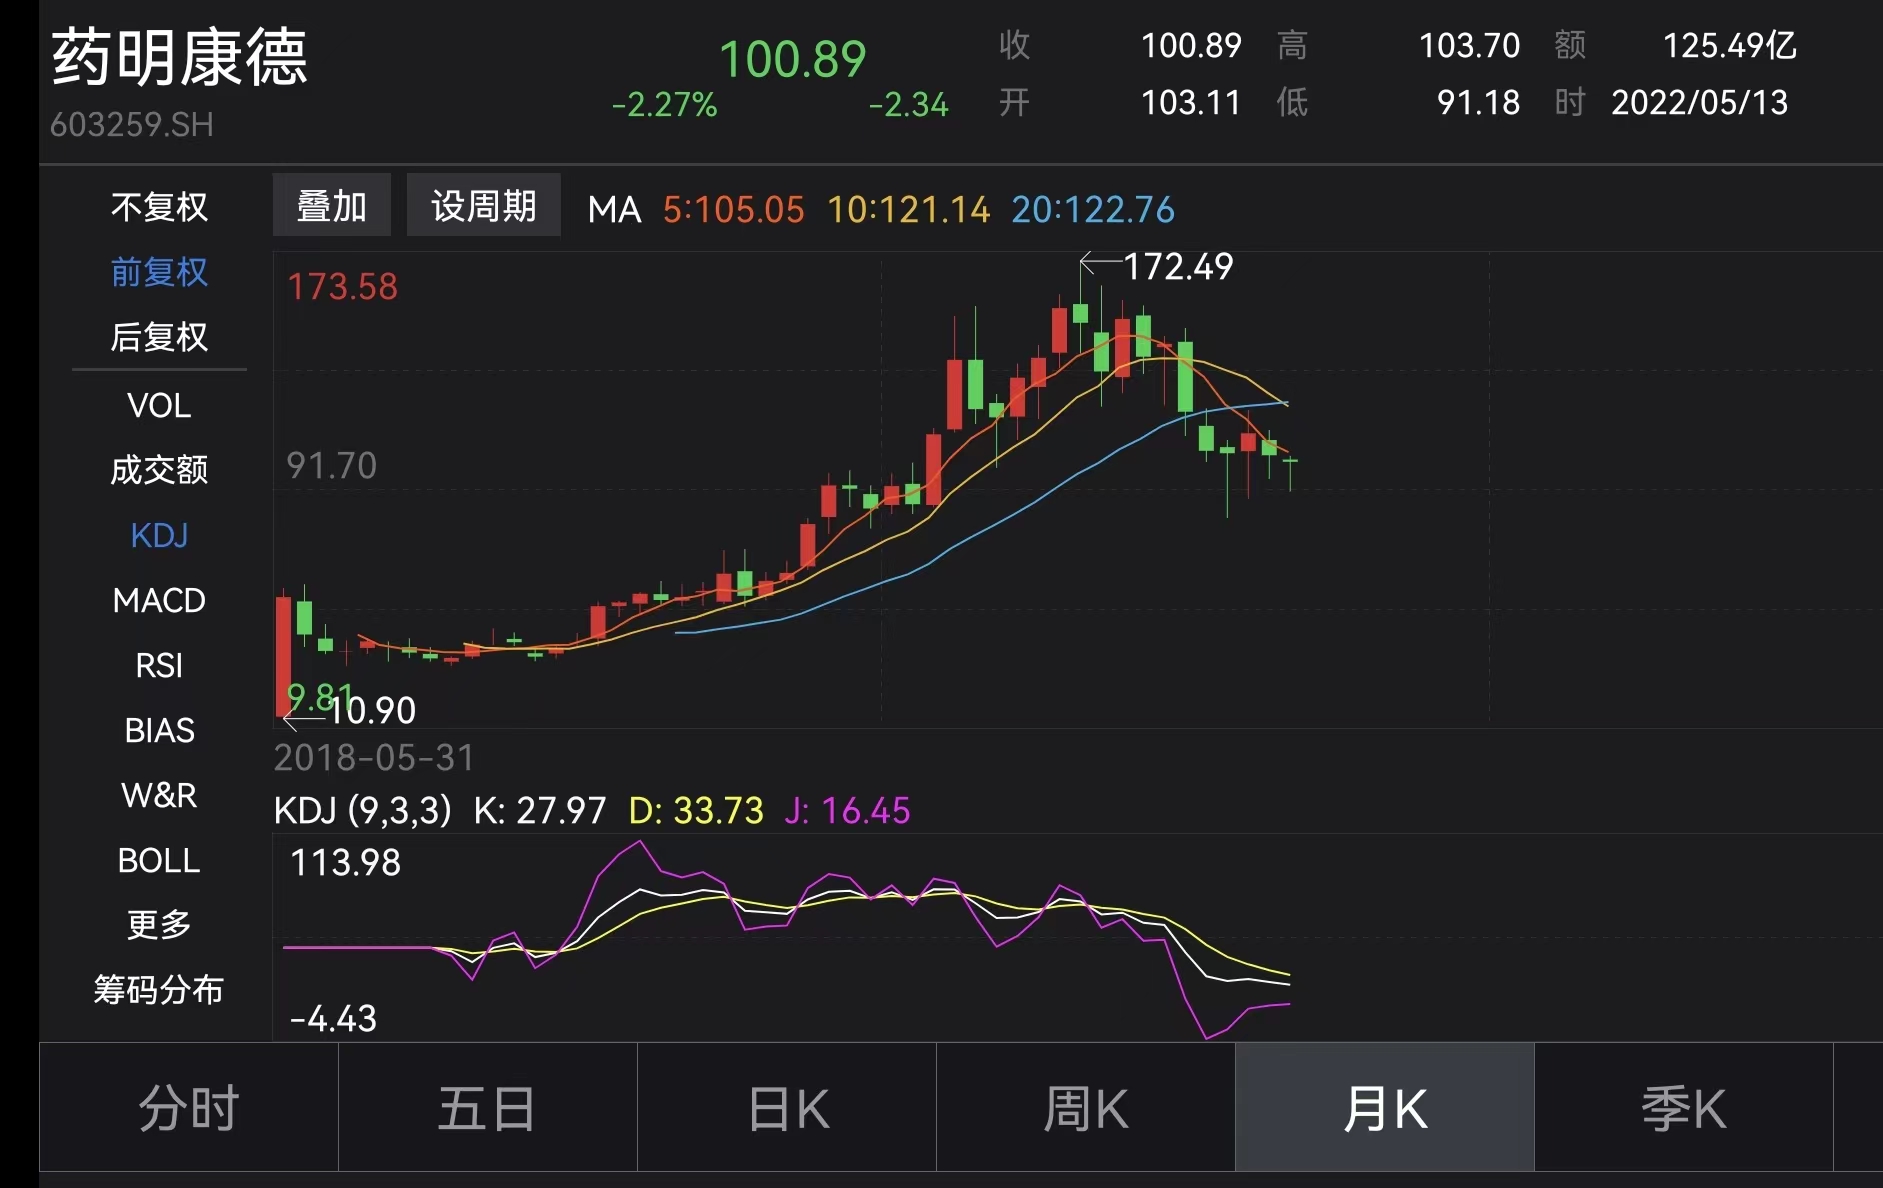This screenshot has width=1883, height=1188.
Task: Switch to the 日K daily chart tab
Action: 786,1107
